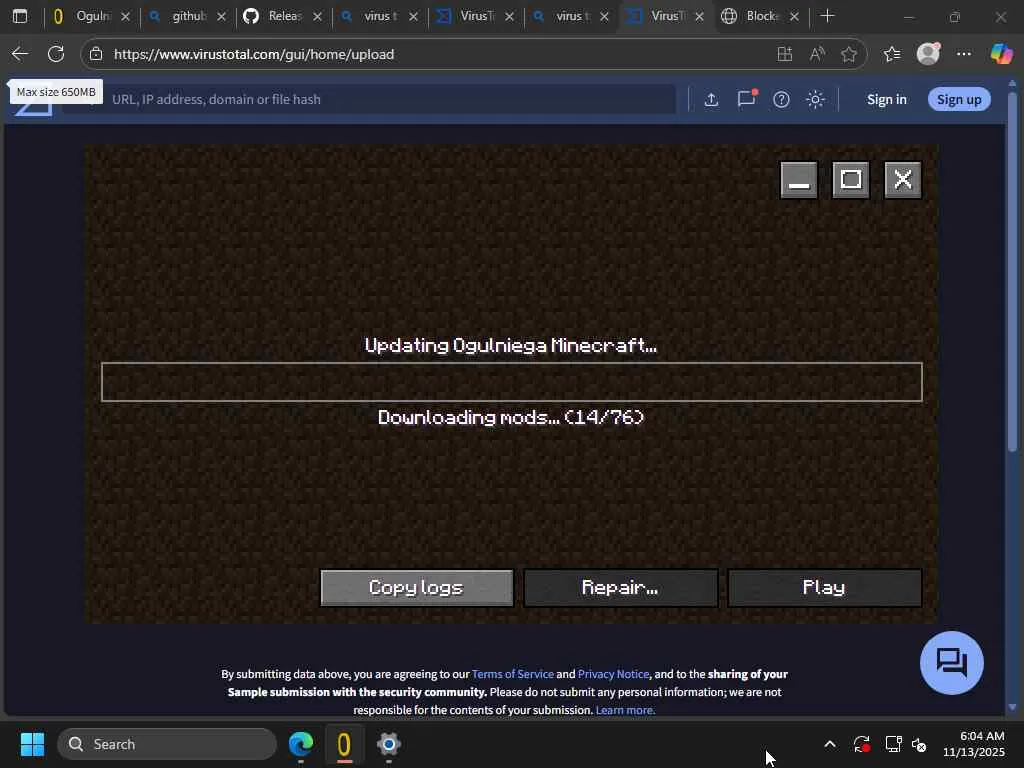Open VirusTotal notifications icon
The height and width of the screenshot is (768, 1024).
pyautogui.click(x=746, y=99)
